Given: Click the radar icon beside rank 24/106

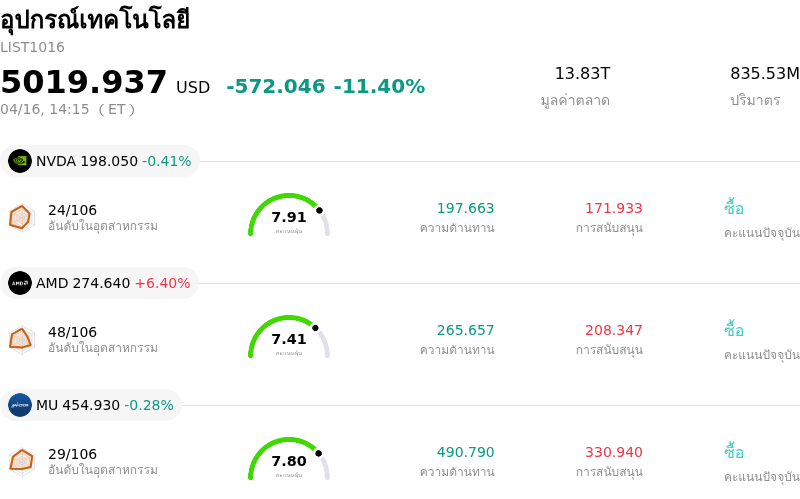Looking at the screenshot, I should pyautogui.click(x=21, y=217).
